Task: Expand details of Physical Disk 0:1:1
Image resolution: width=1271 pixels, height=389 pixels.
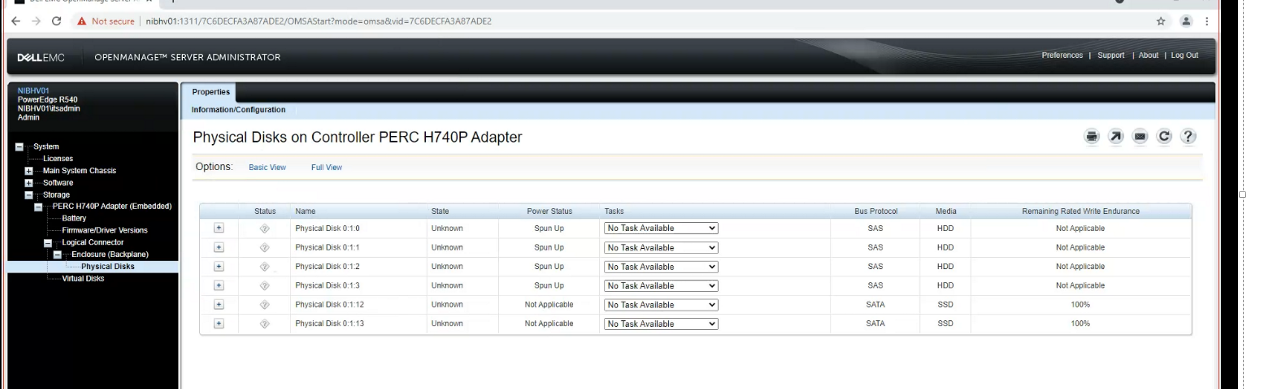Action: click(219, 247)
